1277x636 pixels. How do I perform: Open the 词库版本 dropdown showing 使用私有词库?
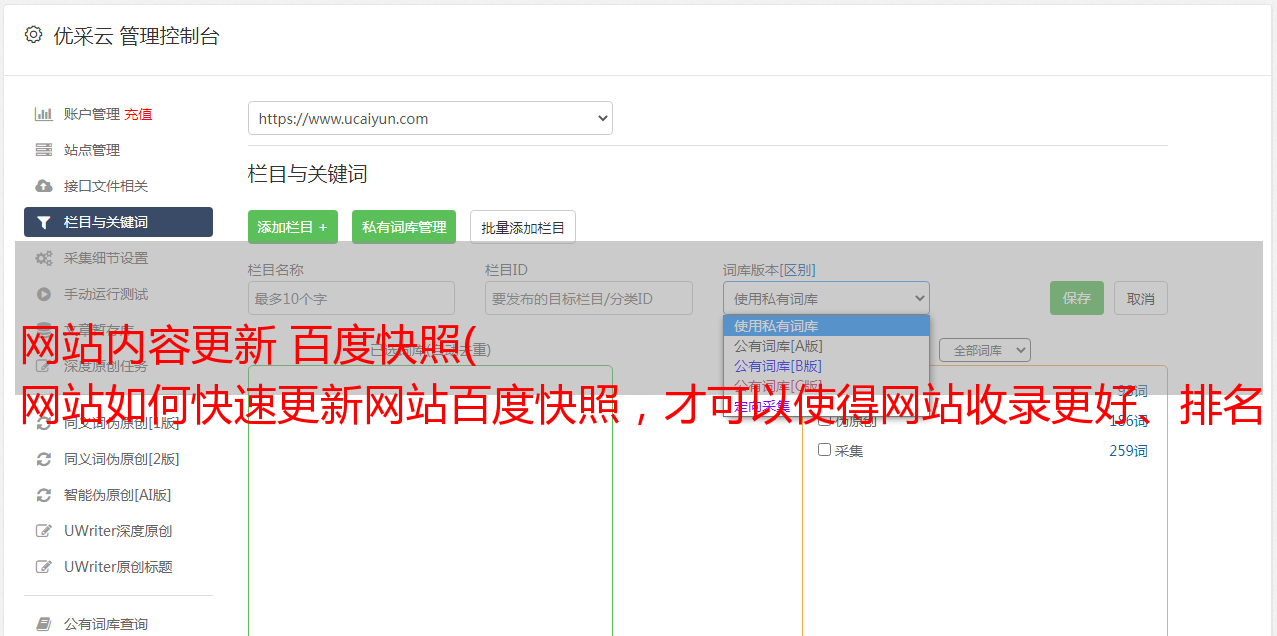826,298
